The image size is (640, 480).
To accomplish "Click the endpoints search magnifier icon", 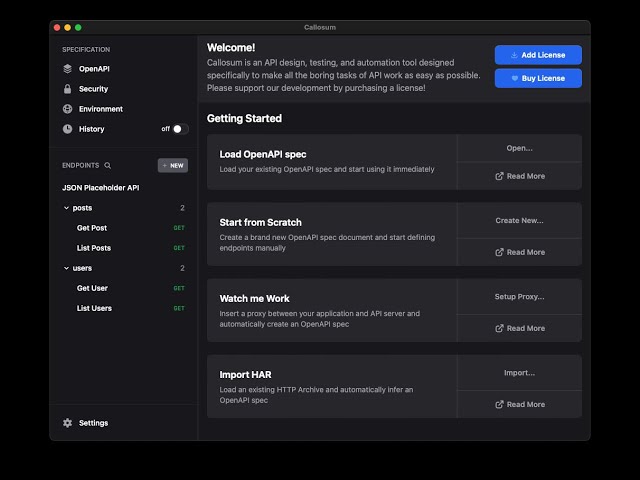I will pyautogui.click(x=108, y=165).
